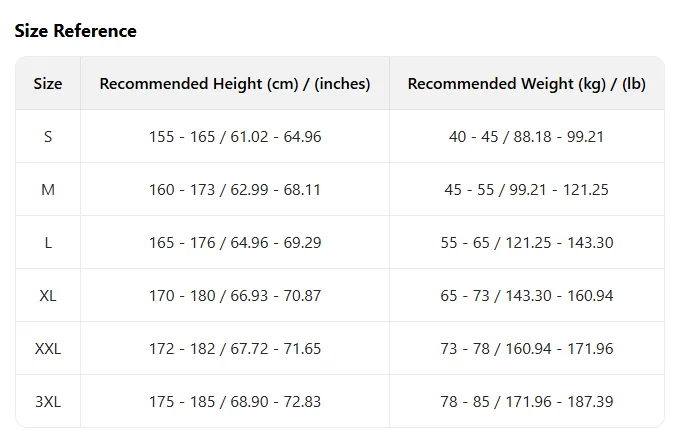Select the Size column header

point(48,83)
